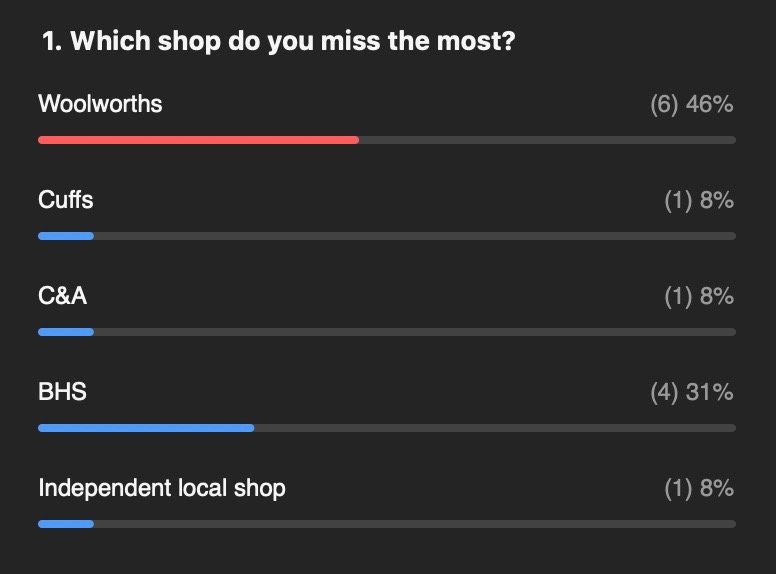Click the blue BHS progress bar fill
The height and width of the screenshot is (574, 776).
pyautogui.click(x=146, y=428)
